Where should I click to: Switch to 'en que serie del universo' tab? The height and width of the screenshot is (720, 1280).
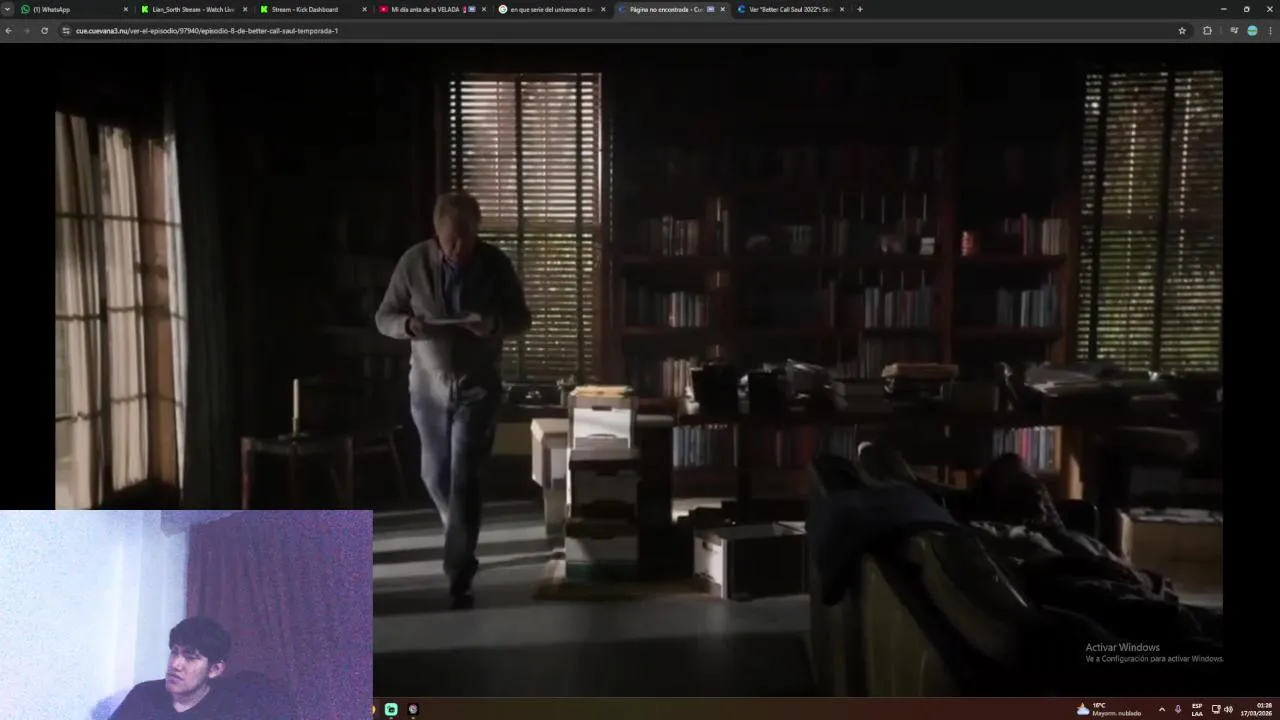[x=551, y=9]
